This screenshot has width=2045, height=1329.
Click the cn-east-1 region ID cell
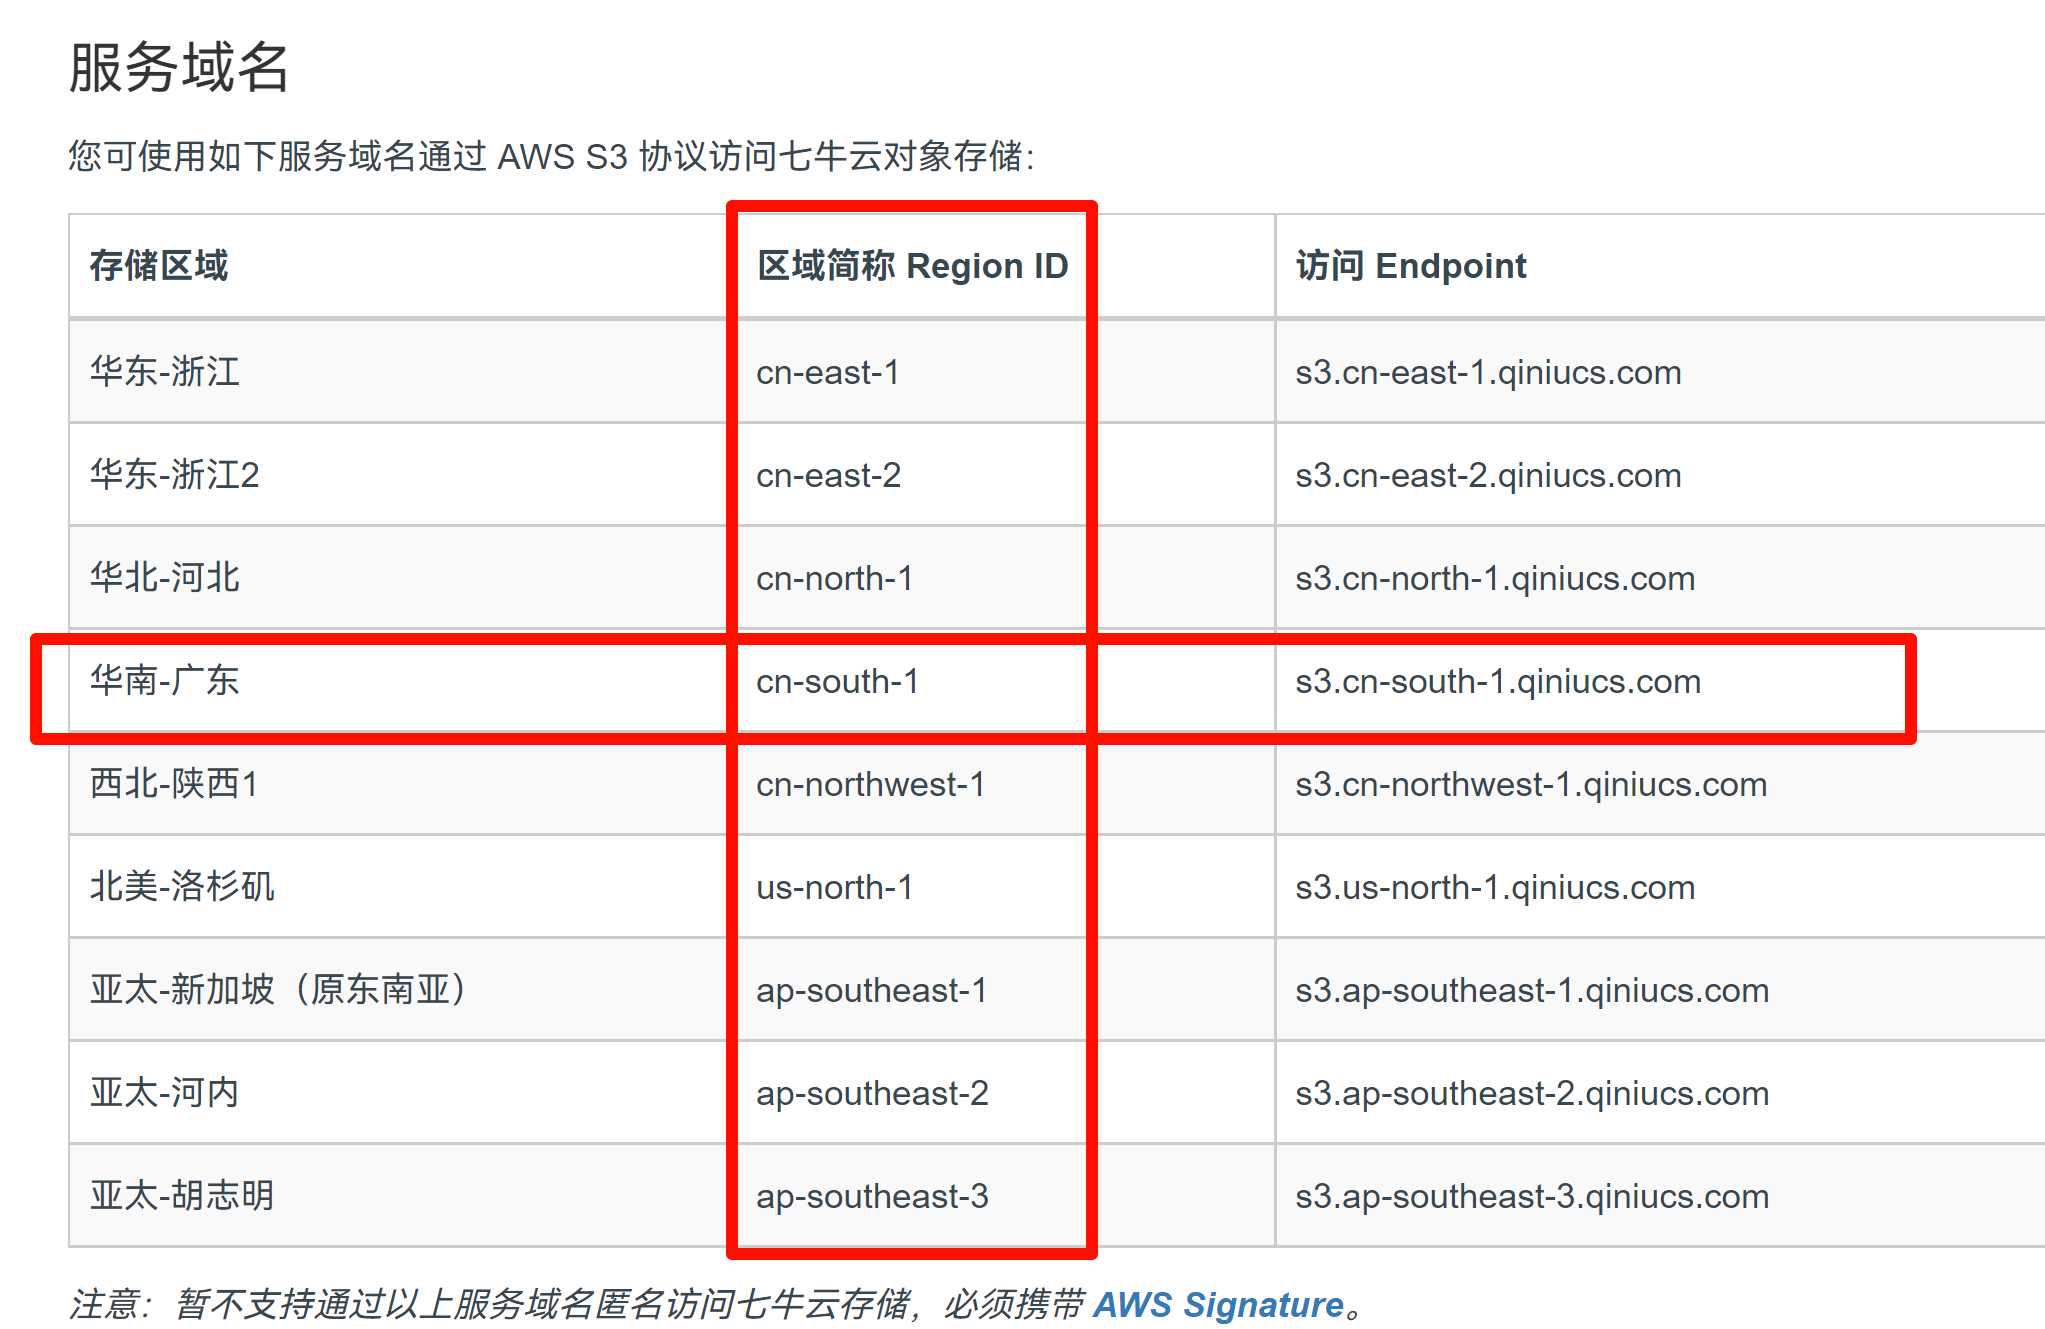828,373
